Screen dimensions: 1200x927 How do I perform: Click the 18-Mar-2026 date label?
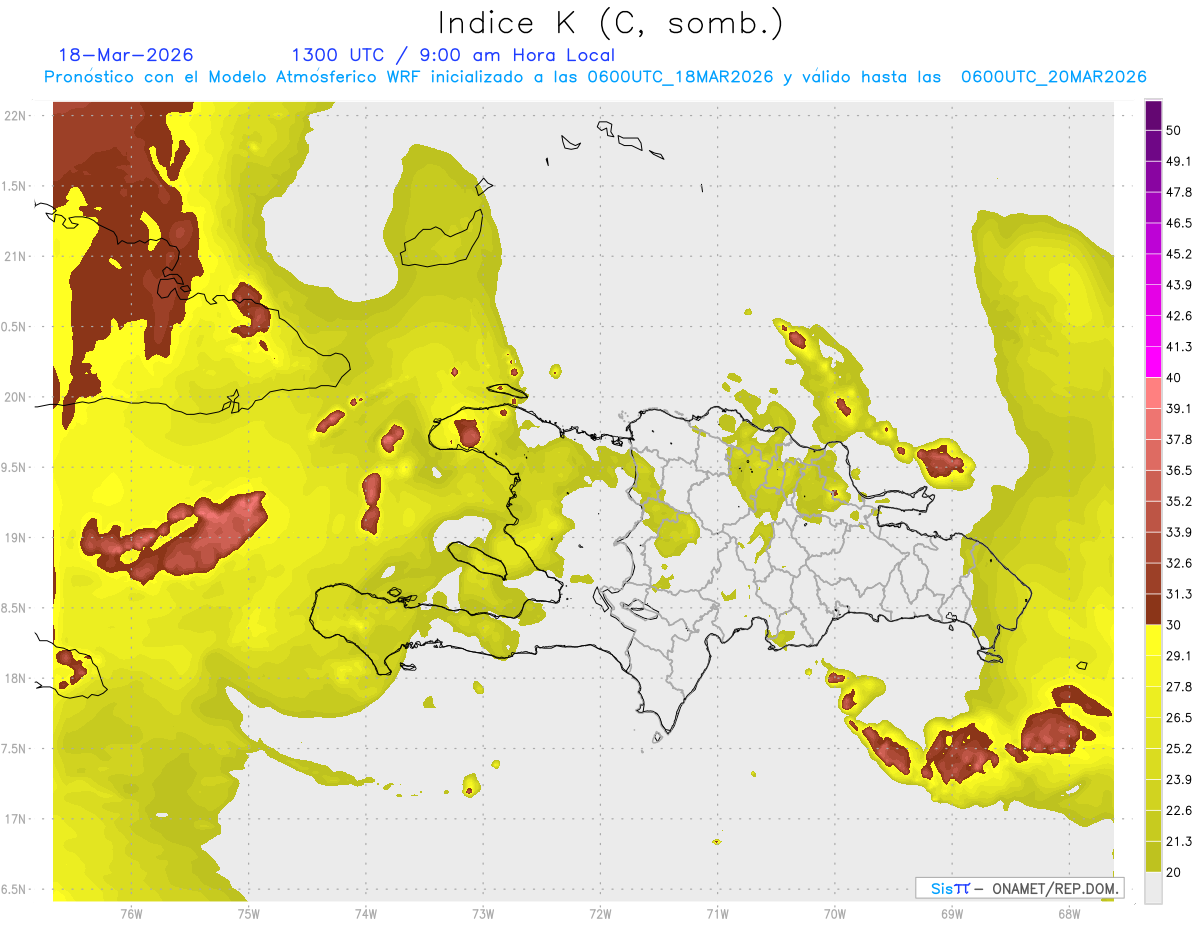126,55
